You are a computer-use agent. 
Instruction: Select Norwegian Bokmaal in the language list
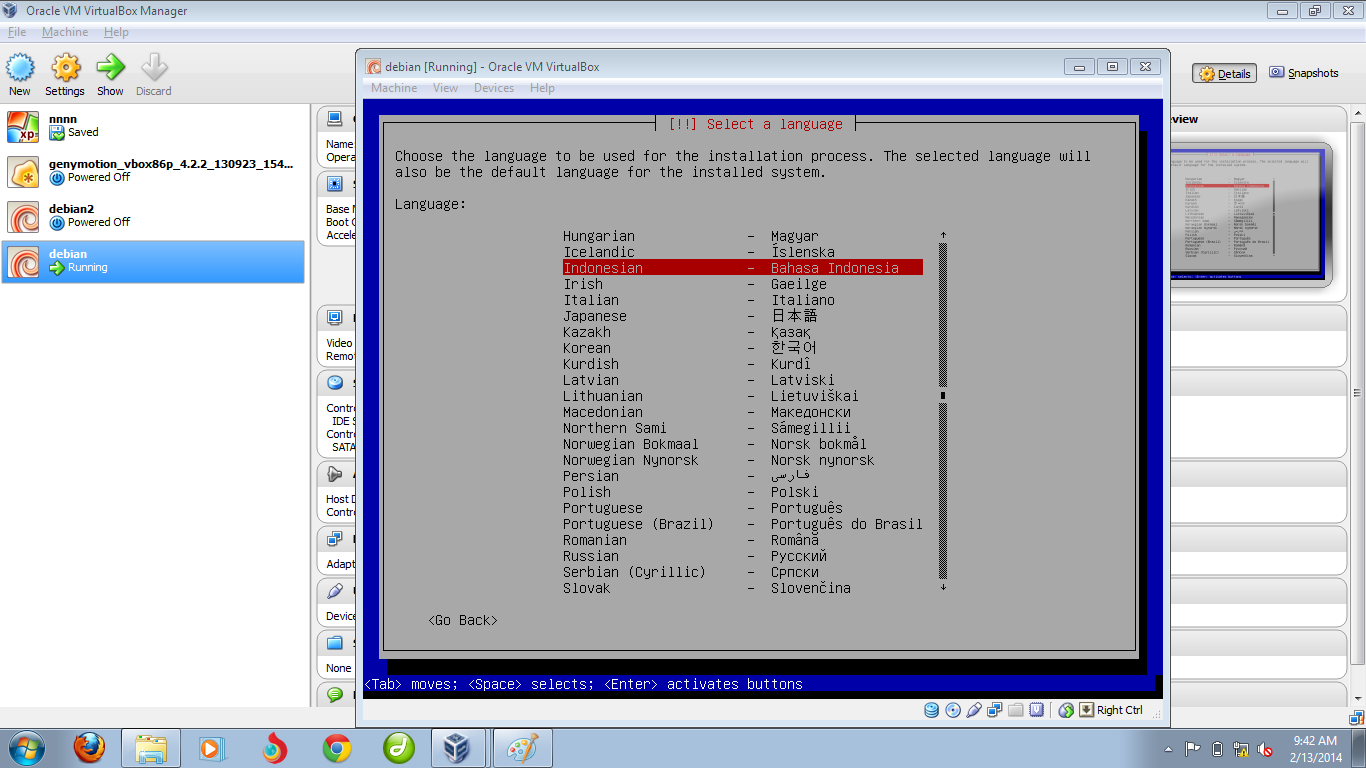742,444
